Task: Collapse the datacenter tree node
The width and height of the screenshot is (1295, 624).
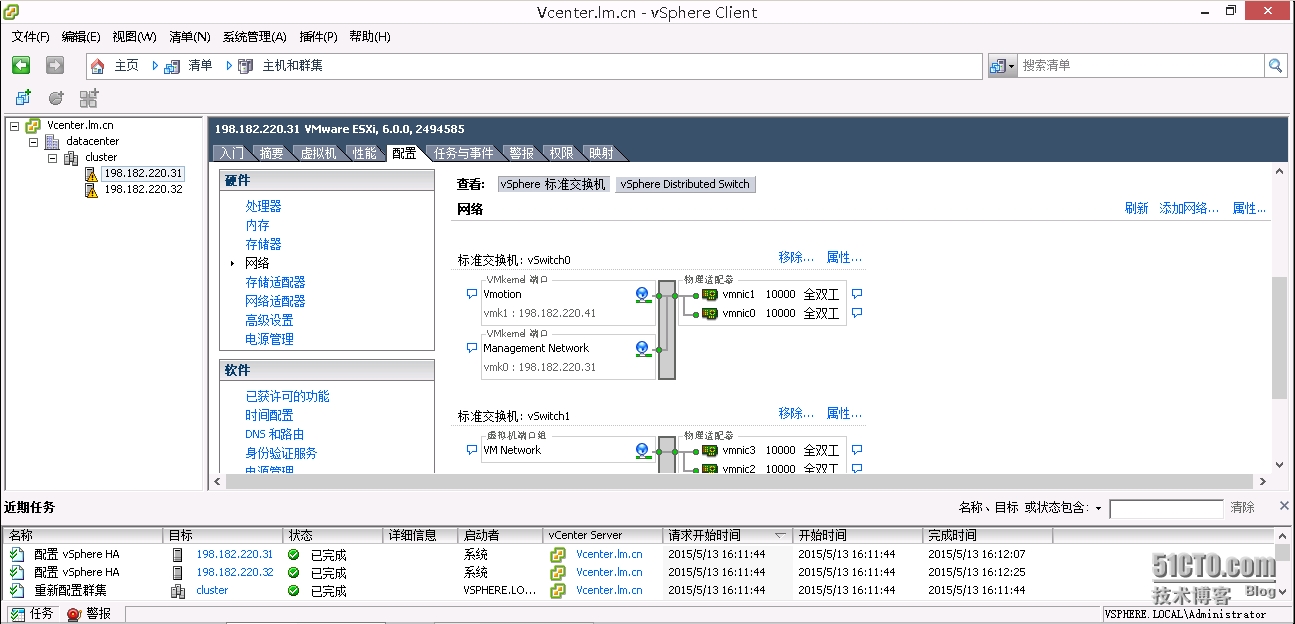Action: [32, 141]
